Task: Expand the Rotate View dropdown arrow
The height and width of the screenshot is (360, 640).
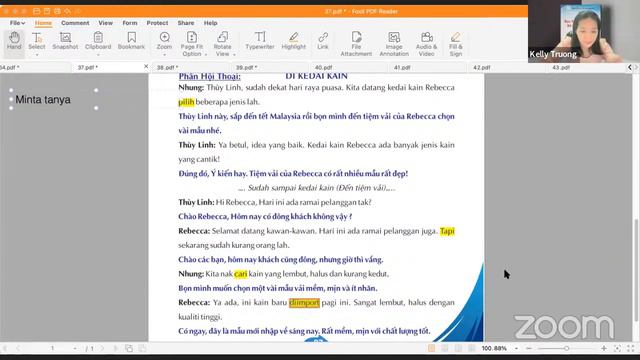Action: 234,54
